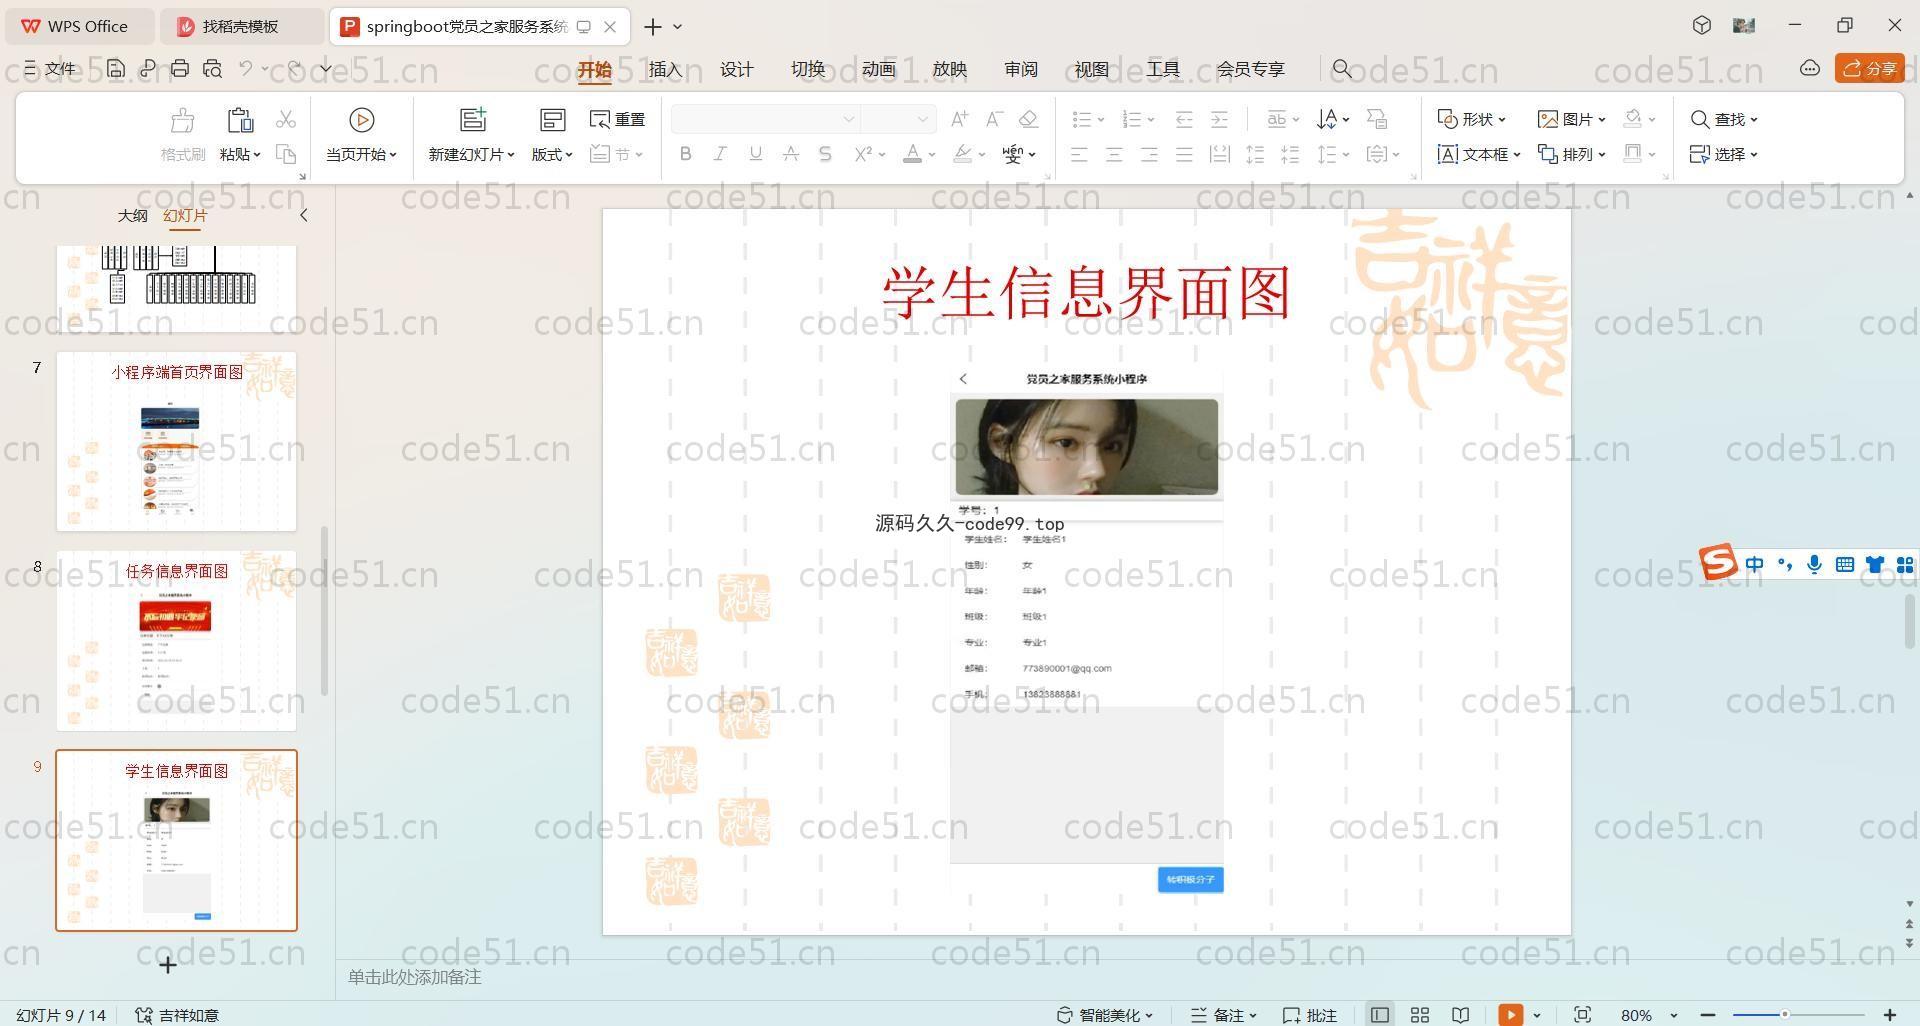This screenshot has width=1920, height=1026.
Task: Collapse the slide thumbnail panel chevron
Action: click(x=304, y=215)
